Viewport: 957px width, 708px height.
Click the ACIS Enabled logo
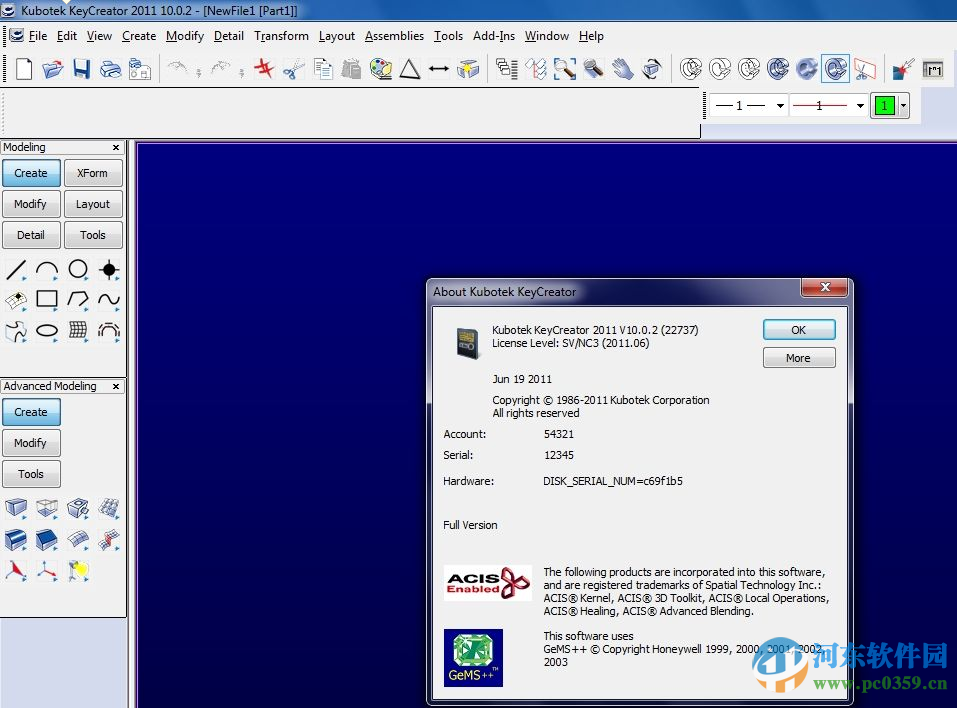tap(487, 583)
